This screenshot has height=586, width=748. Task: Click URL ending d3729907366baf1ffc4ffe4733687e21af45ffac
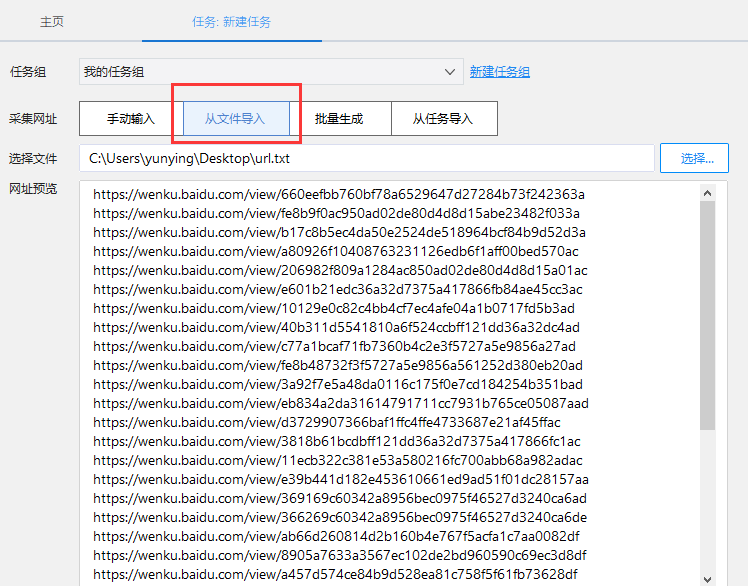point(327,423)
